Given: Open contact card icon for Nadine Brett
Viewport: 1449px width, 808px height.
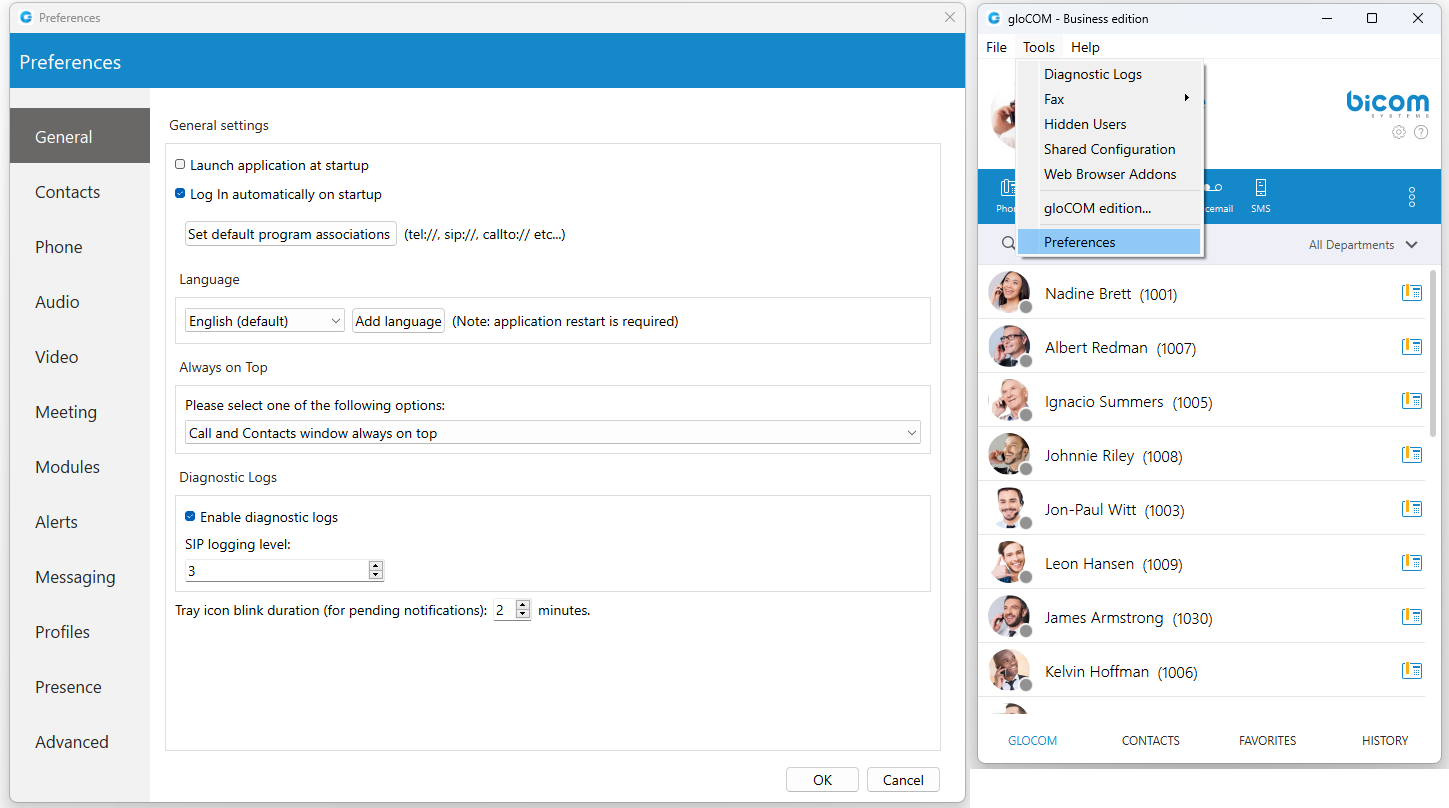Looking at the screenshot, I should 1412,293.
